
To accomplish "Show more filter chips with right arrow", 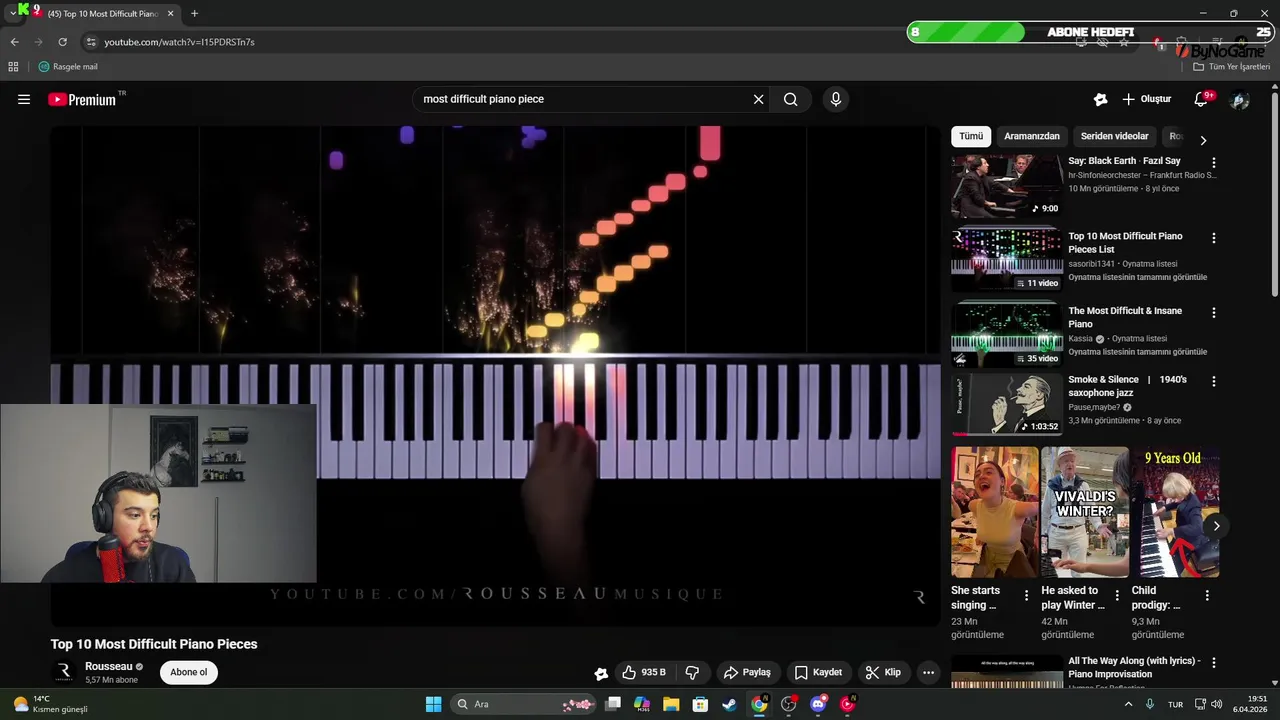I will pyautogui.click(x=1203, y=140).
